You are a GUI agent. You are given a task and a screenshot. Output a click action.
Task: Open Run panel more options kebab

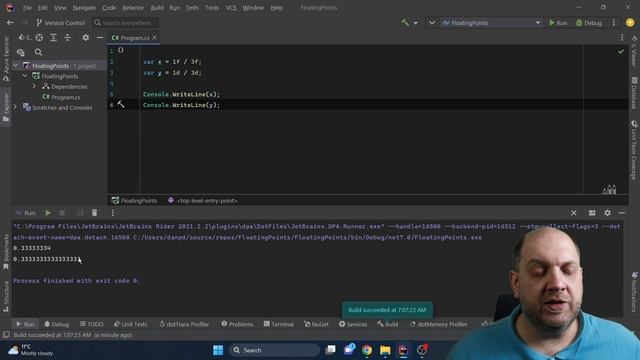tap(113, 213)
